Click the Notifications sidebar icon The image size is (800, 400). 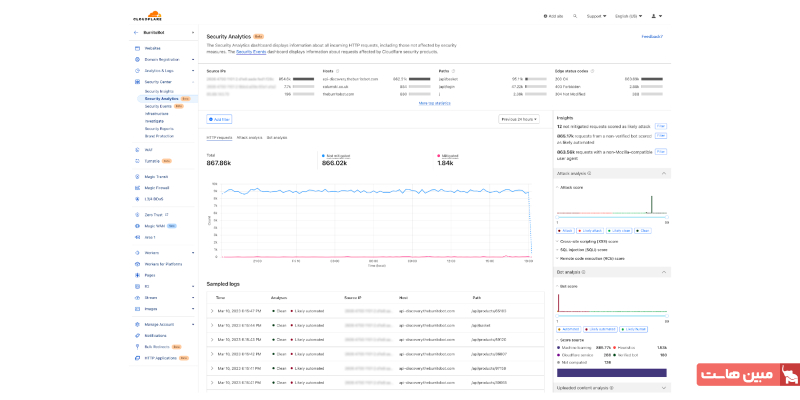click(x=137, y=336)
